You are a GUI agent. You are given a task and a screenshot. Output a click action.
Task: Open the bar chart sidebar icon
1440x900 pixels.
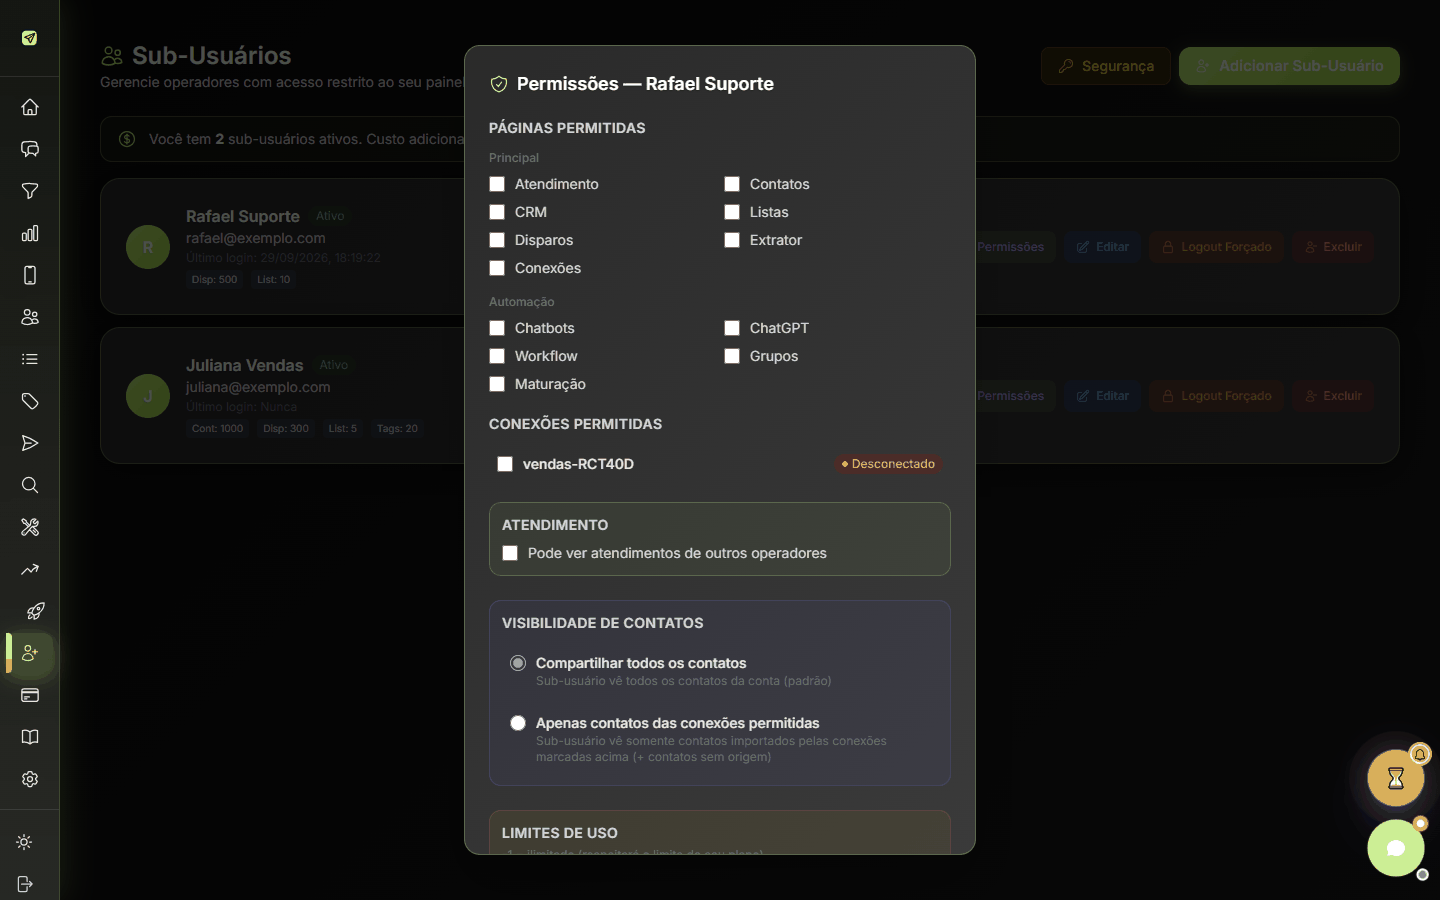[30, 233]
